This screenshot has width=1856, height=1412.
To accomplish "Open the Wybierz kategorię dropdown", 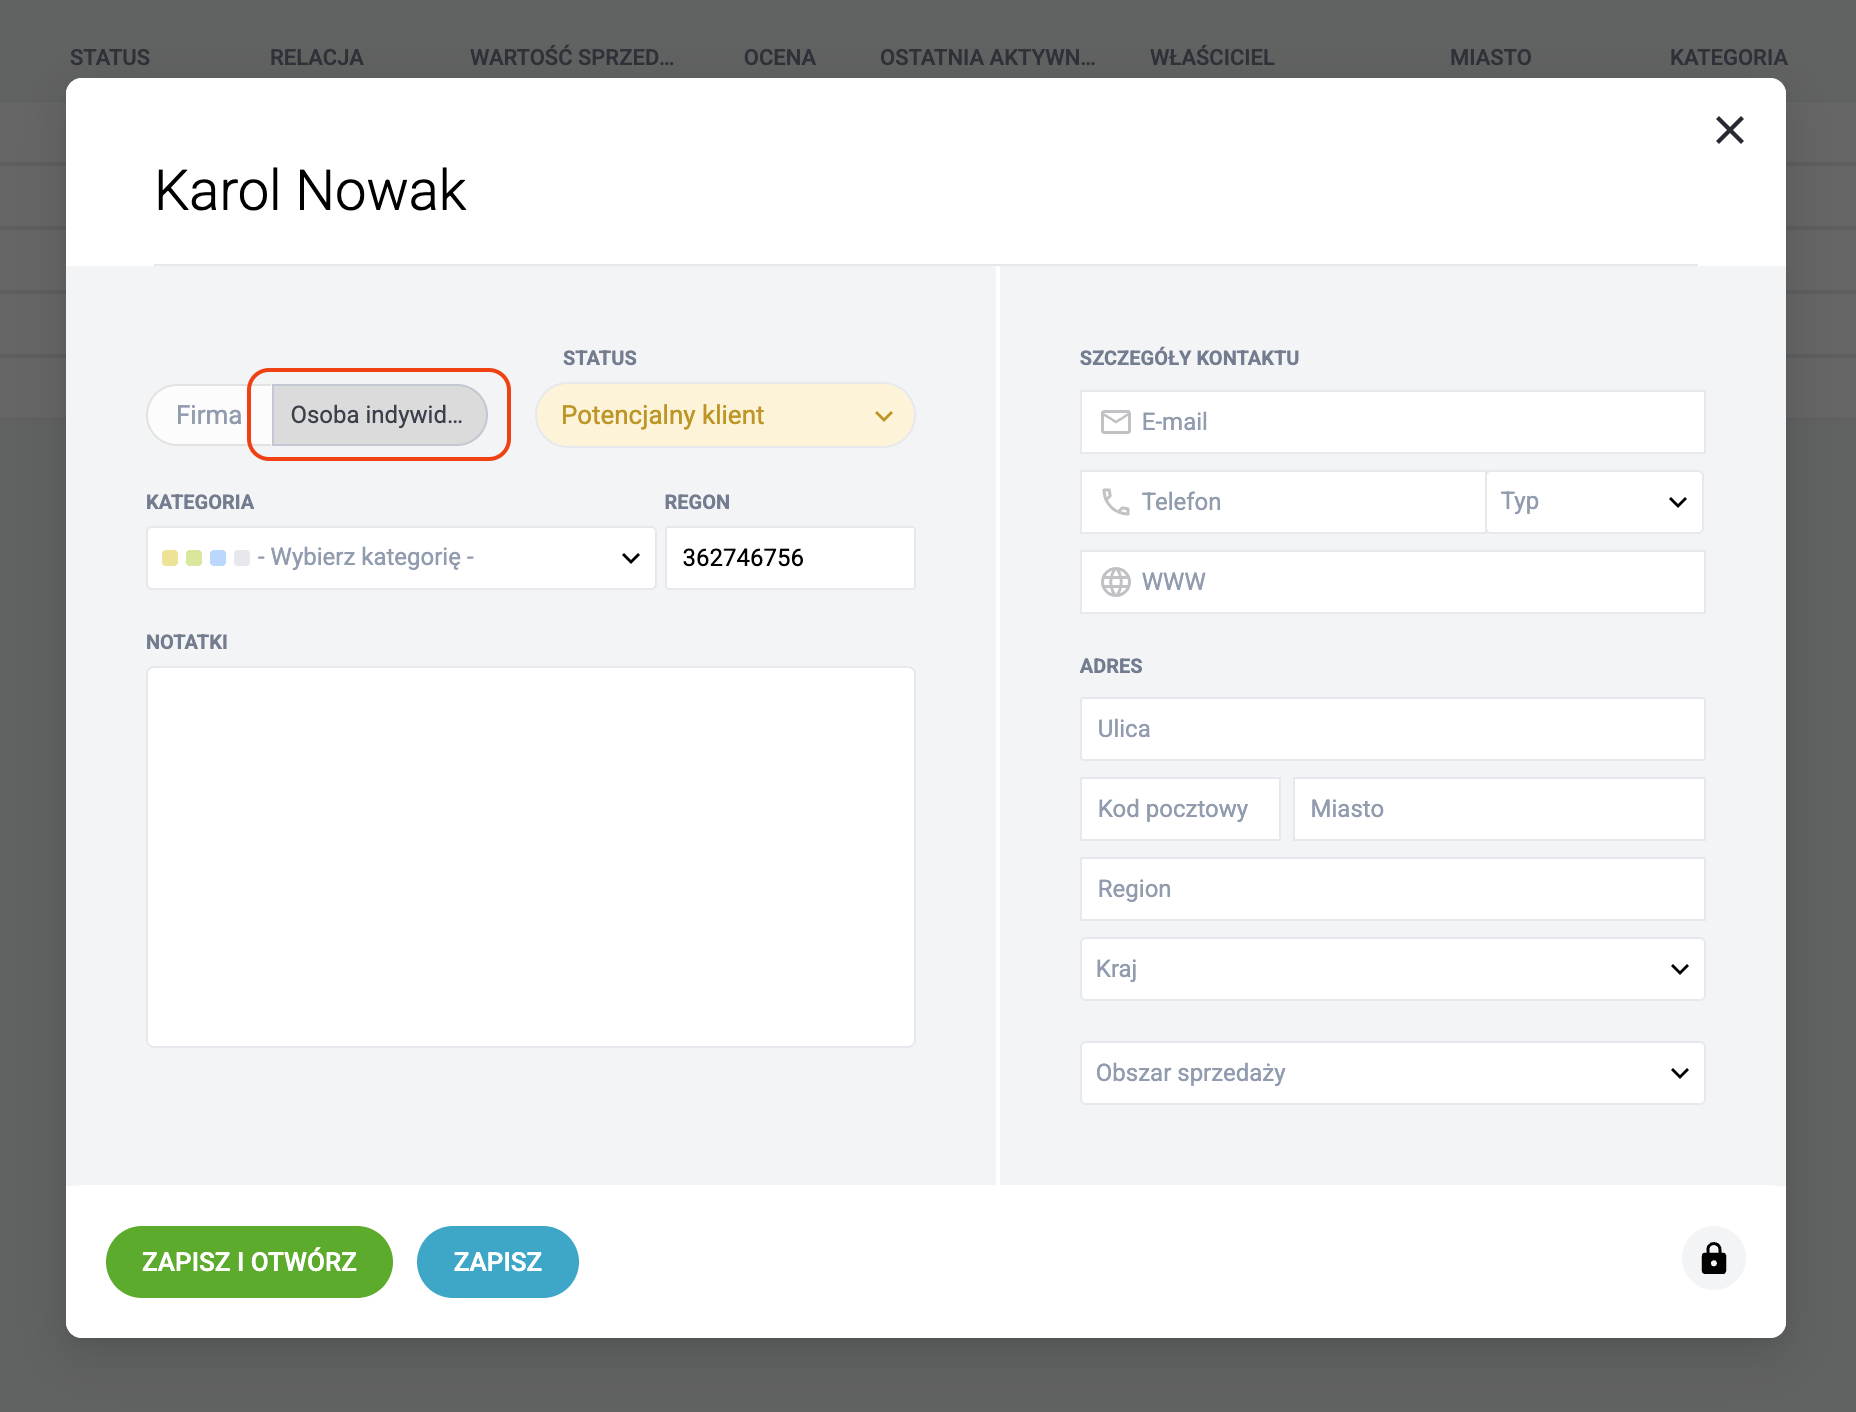I will click(x=401, y=558).
